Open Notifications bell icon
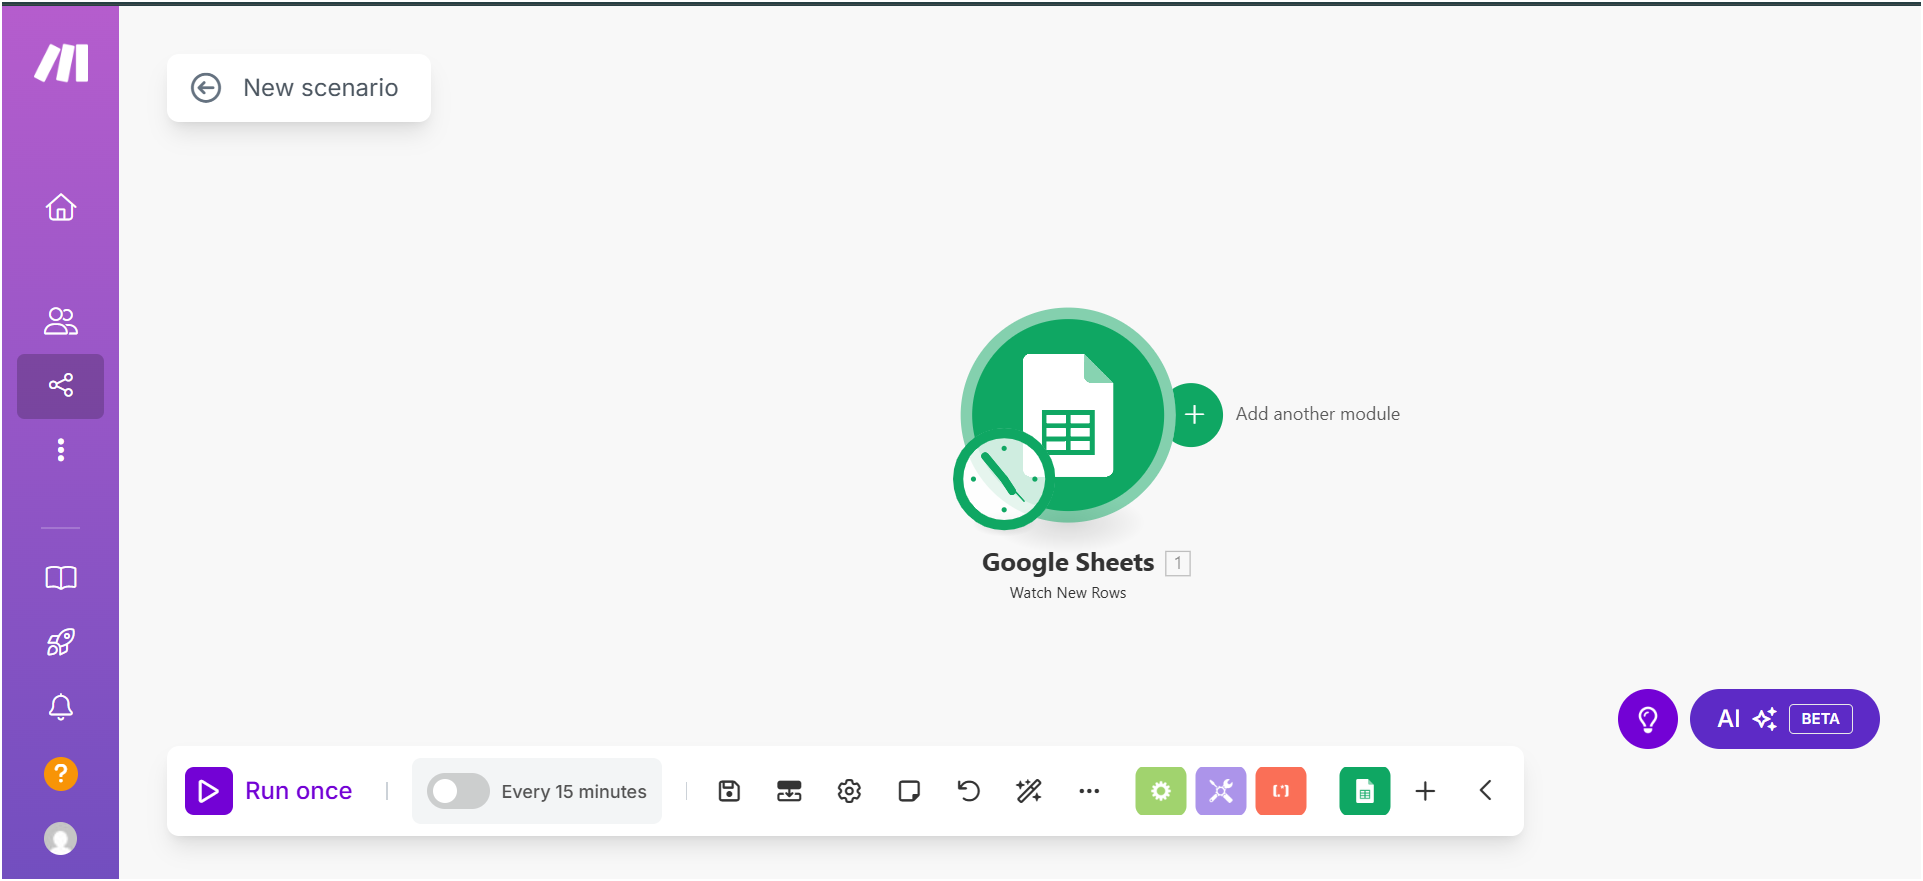 (x=61, y=707)
